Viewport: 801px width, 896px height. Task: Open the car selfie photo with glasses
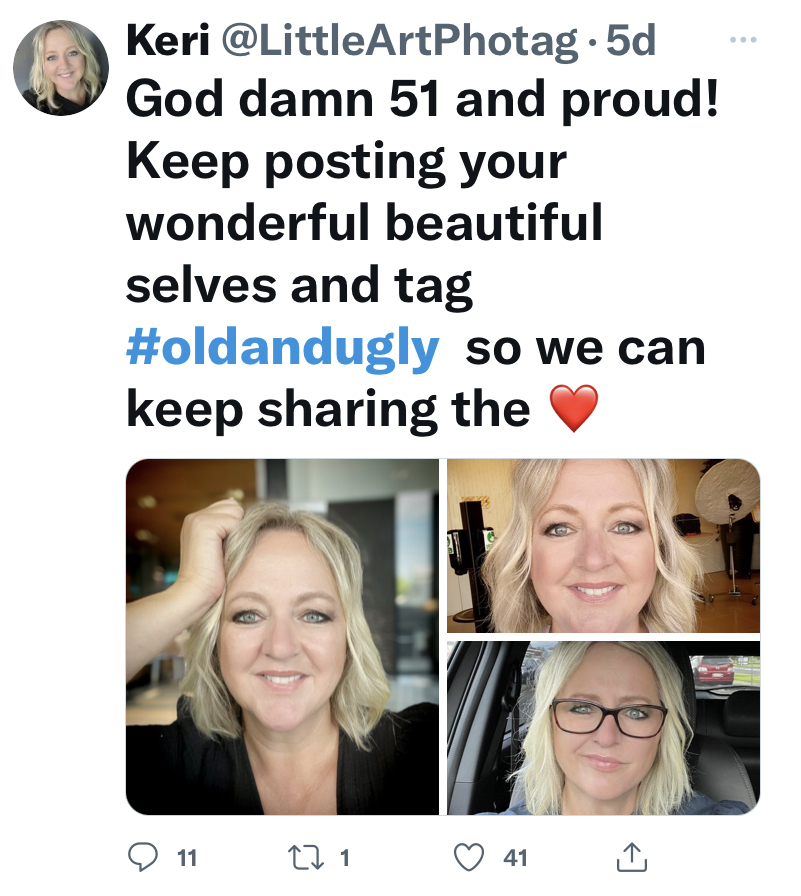coord(603,728)
